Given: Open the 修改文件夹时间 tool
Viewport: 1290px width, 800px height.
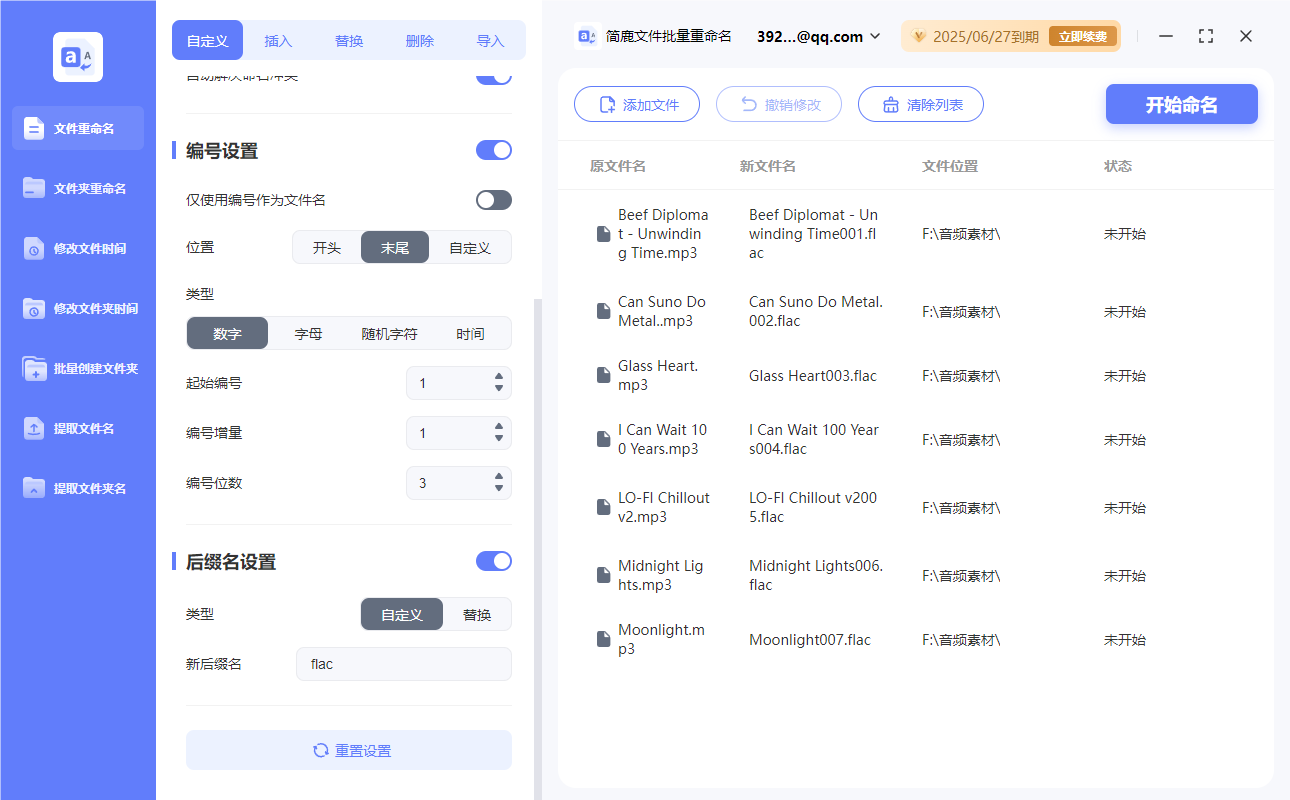Looking at the screenshot, I should point(77,308).
